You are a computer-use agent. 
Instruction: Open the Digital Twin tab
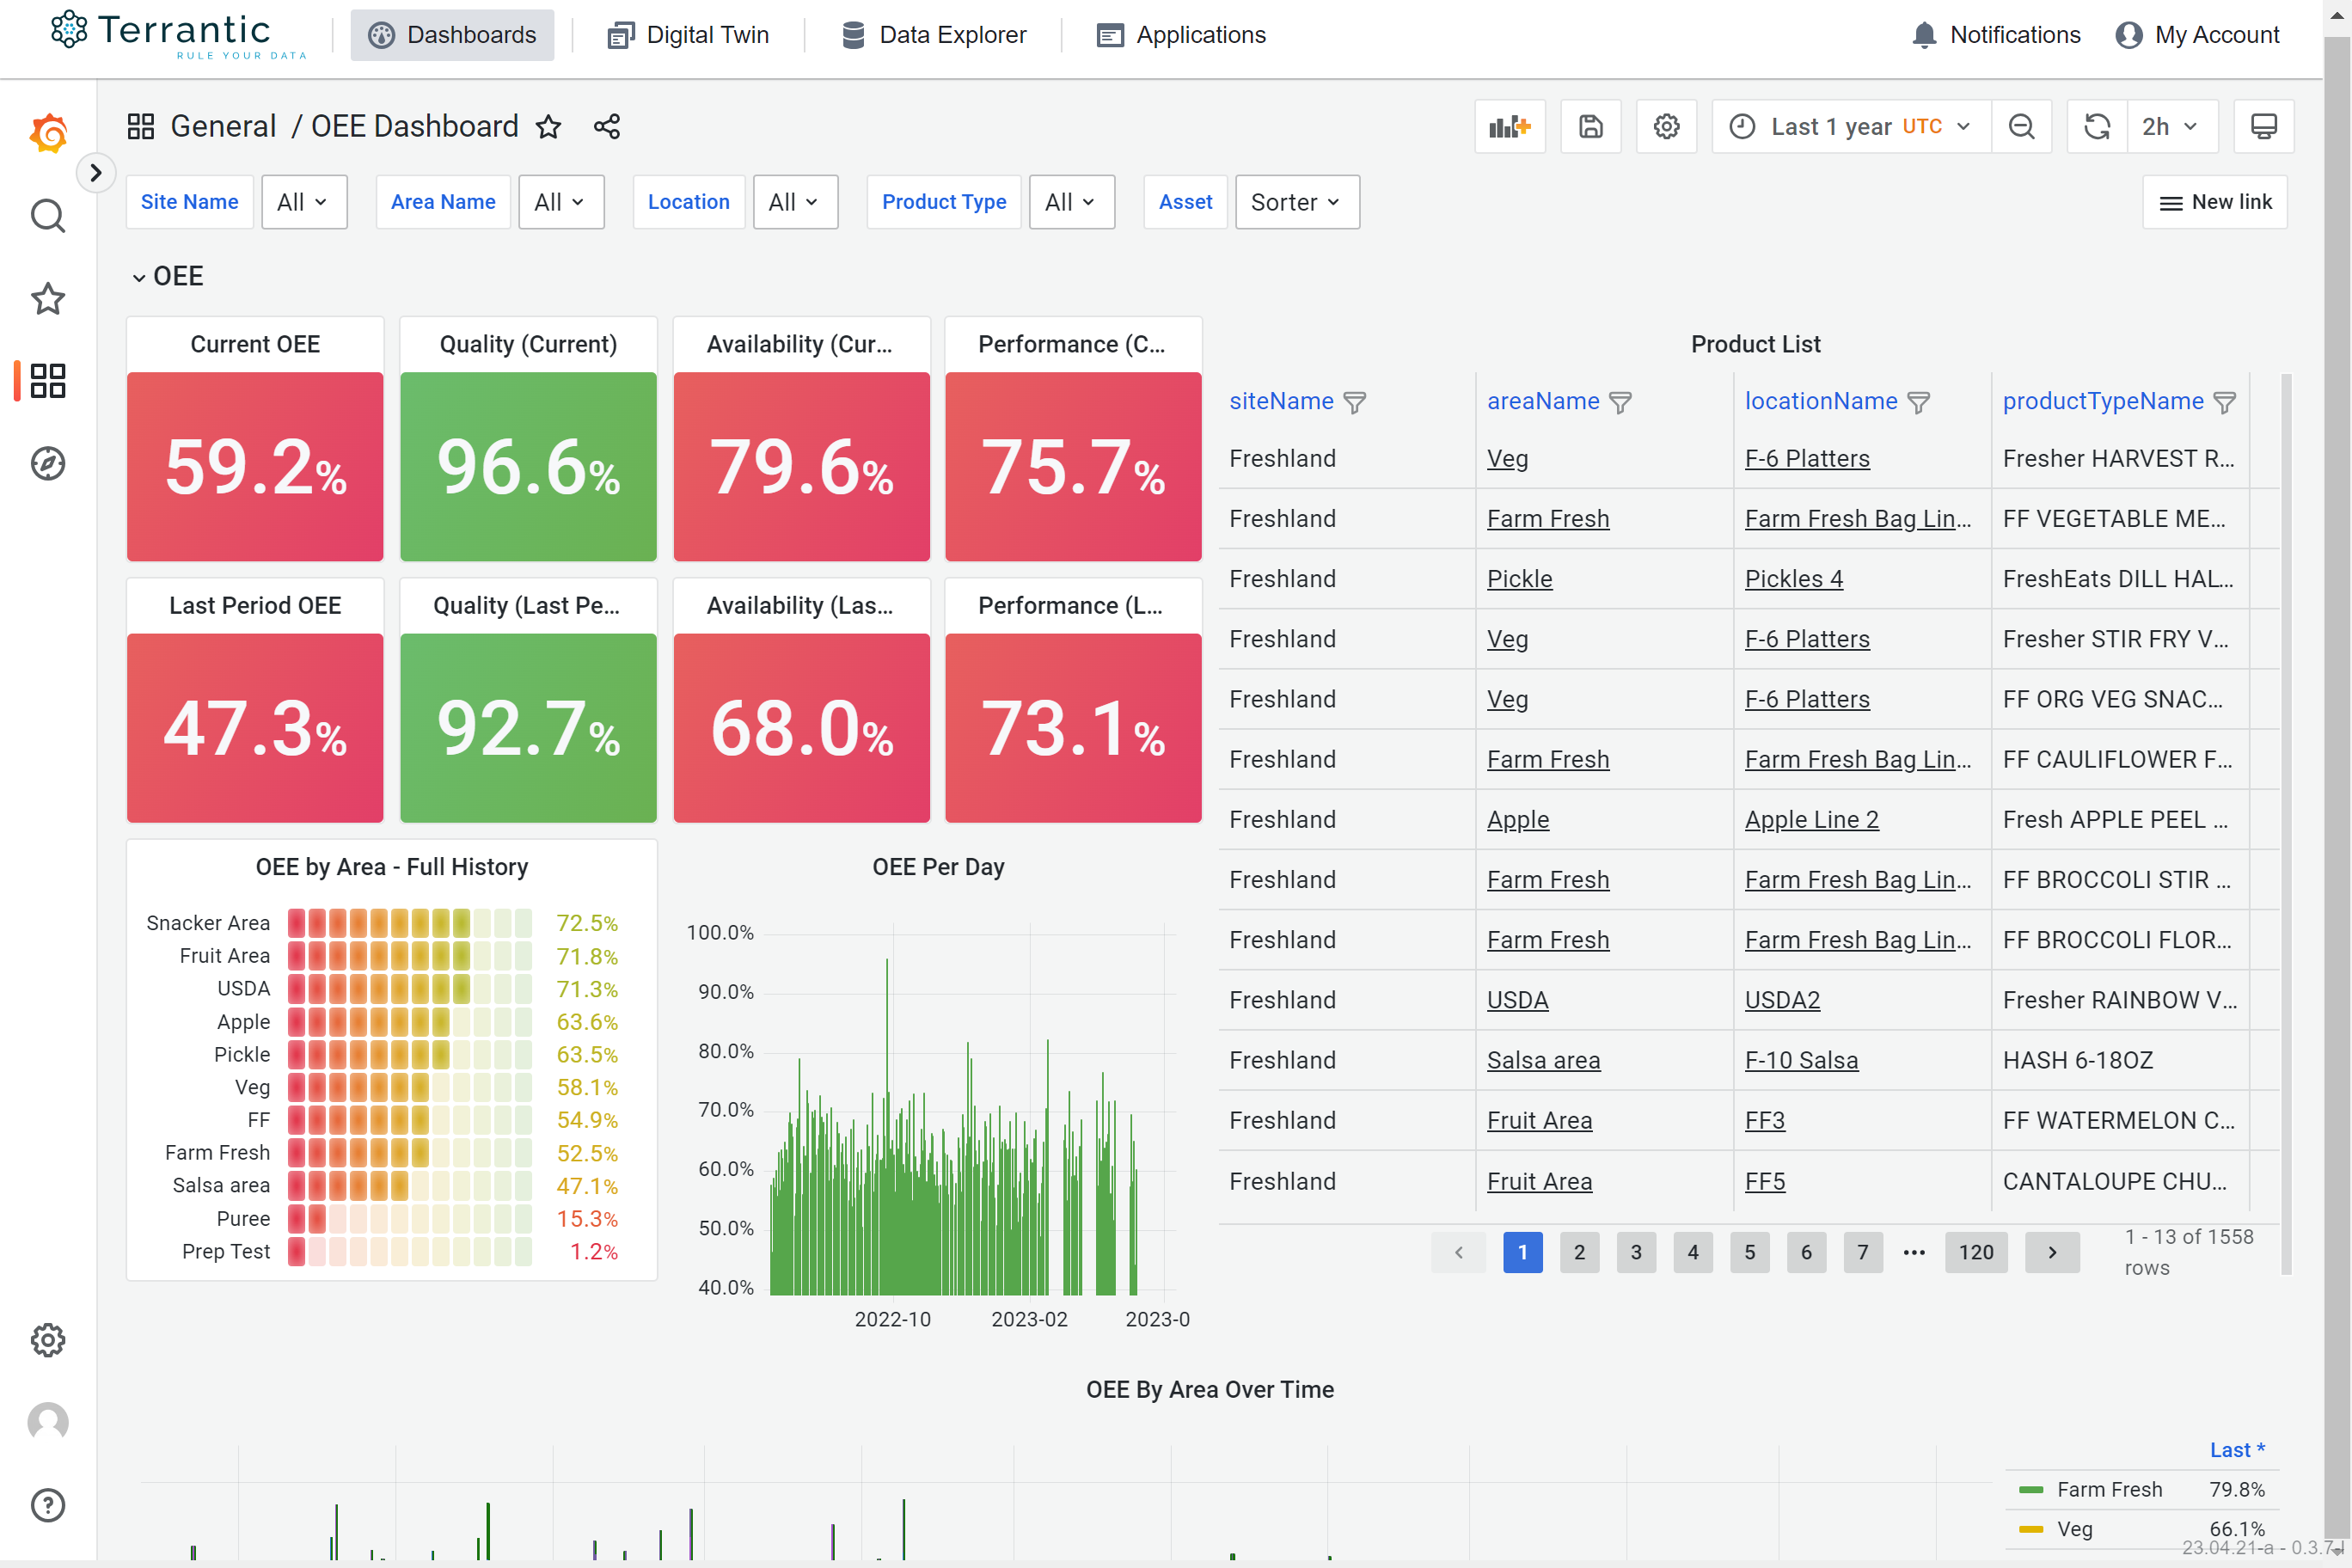coord(688,35)
